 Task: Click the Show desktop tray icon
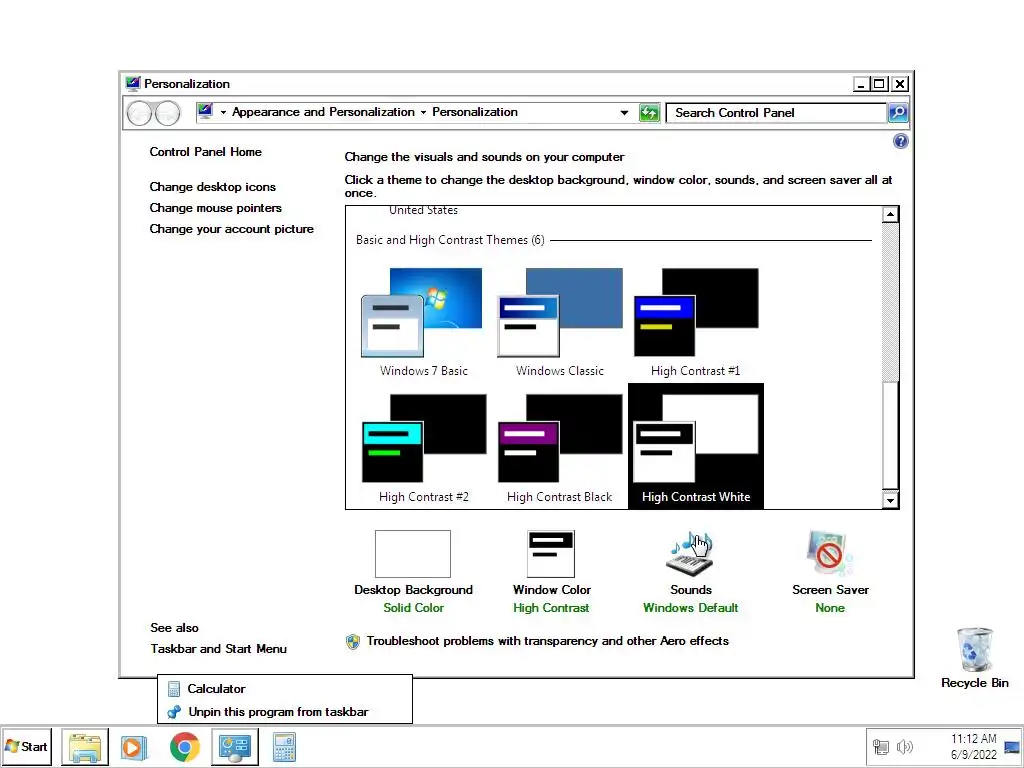click(x=1012, y=746)
